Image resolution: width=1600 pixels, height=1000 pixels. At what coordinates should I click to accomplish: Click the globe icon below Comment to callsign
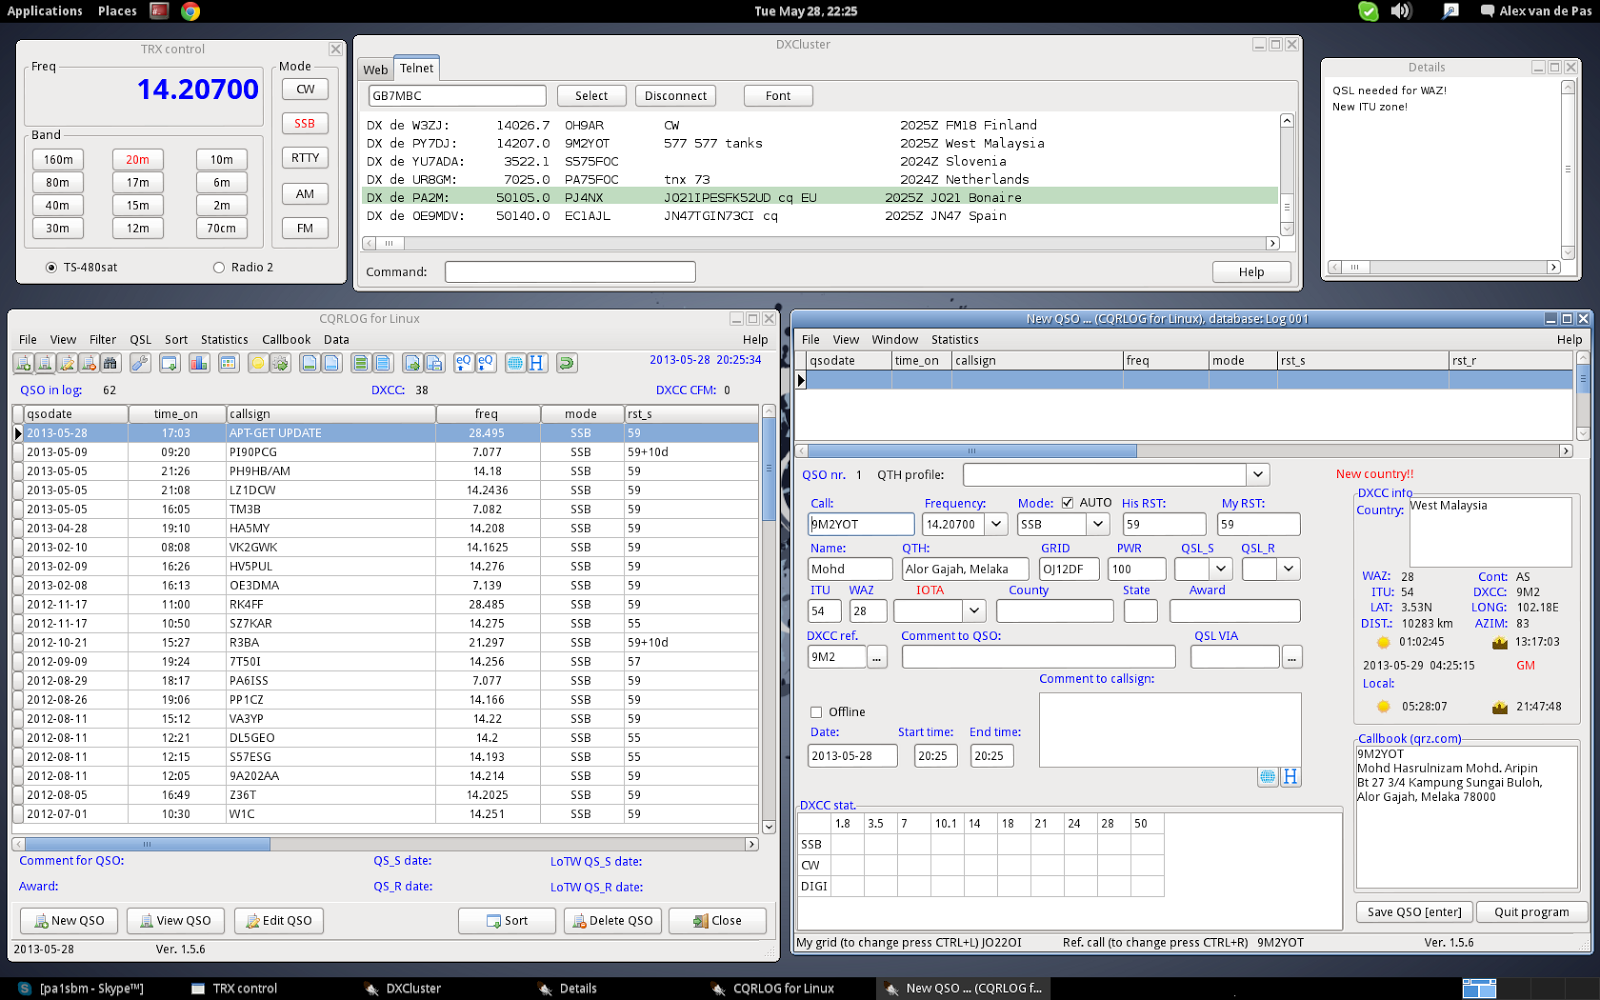pos(1268,777)
